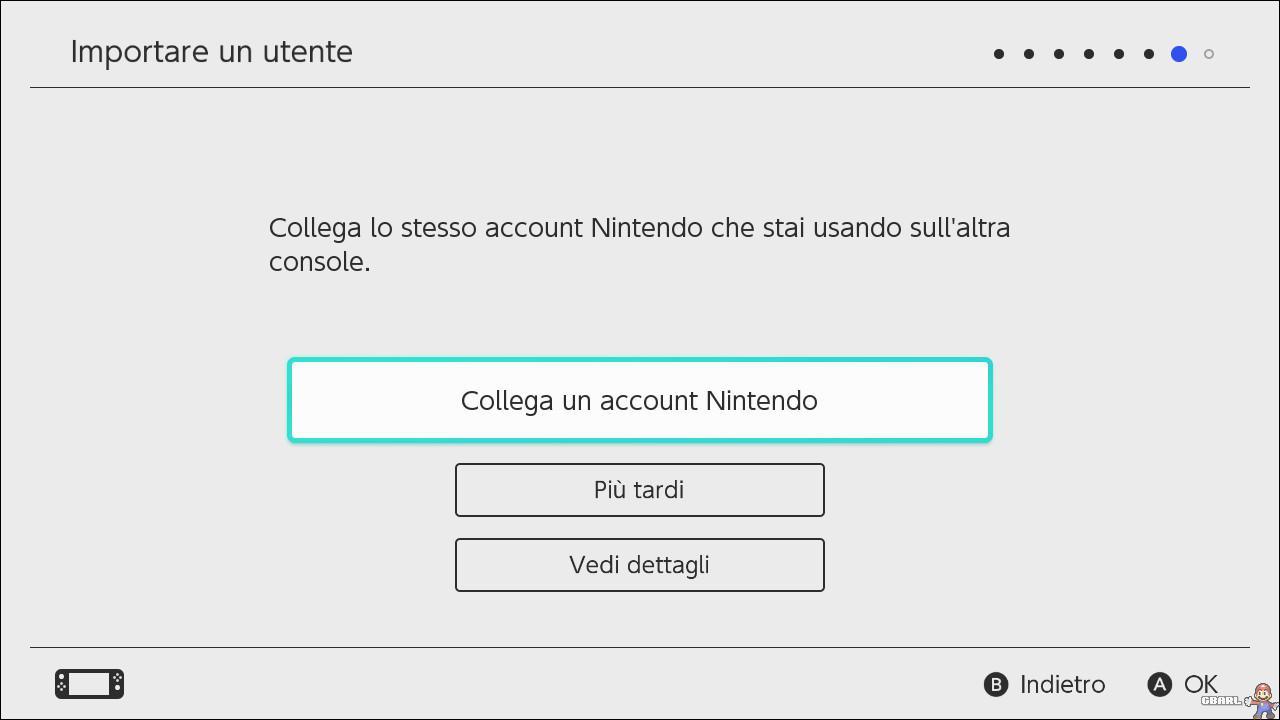The height and width of the screenshot is (720, 1280).
Task: Click the fifth progress step dot
Action: (x=1119, y=54)
